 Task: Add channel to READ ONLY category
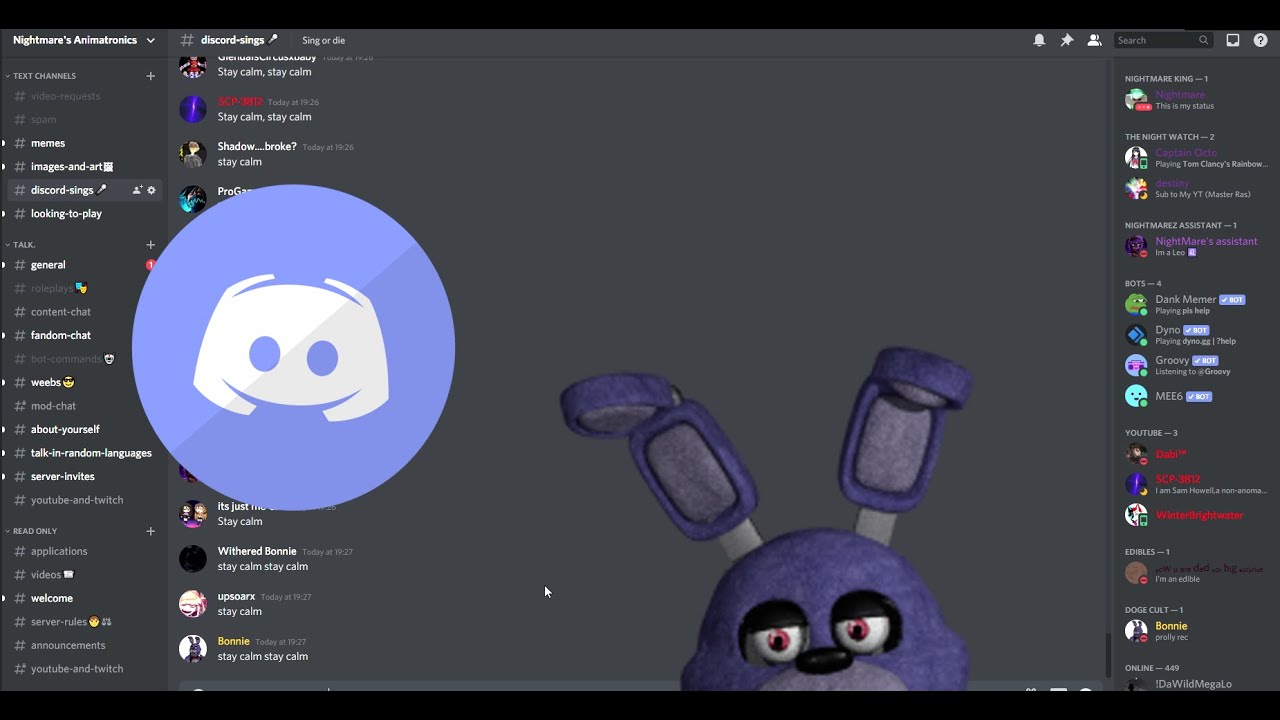(x=151, y=531)
